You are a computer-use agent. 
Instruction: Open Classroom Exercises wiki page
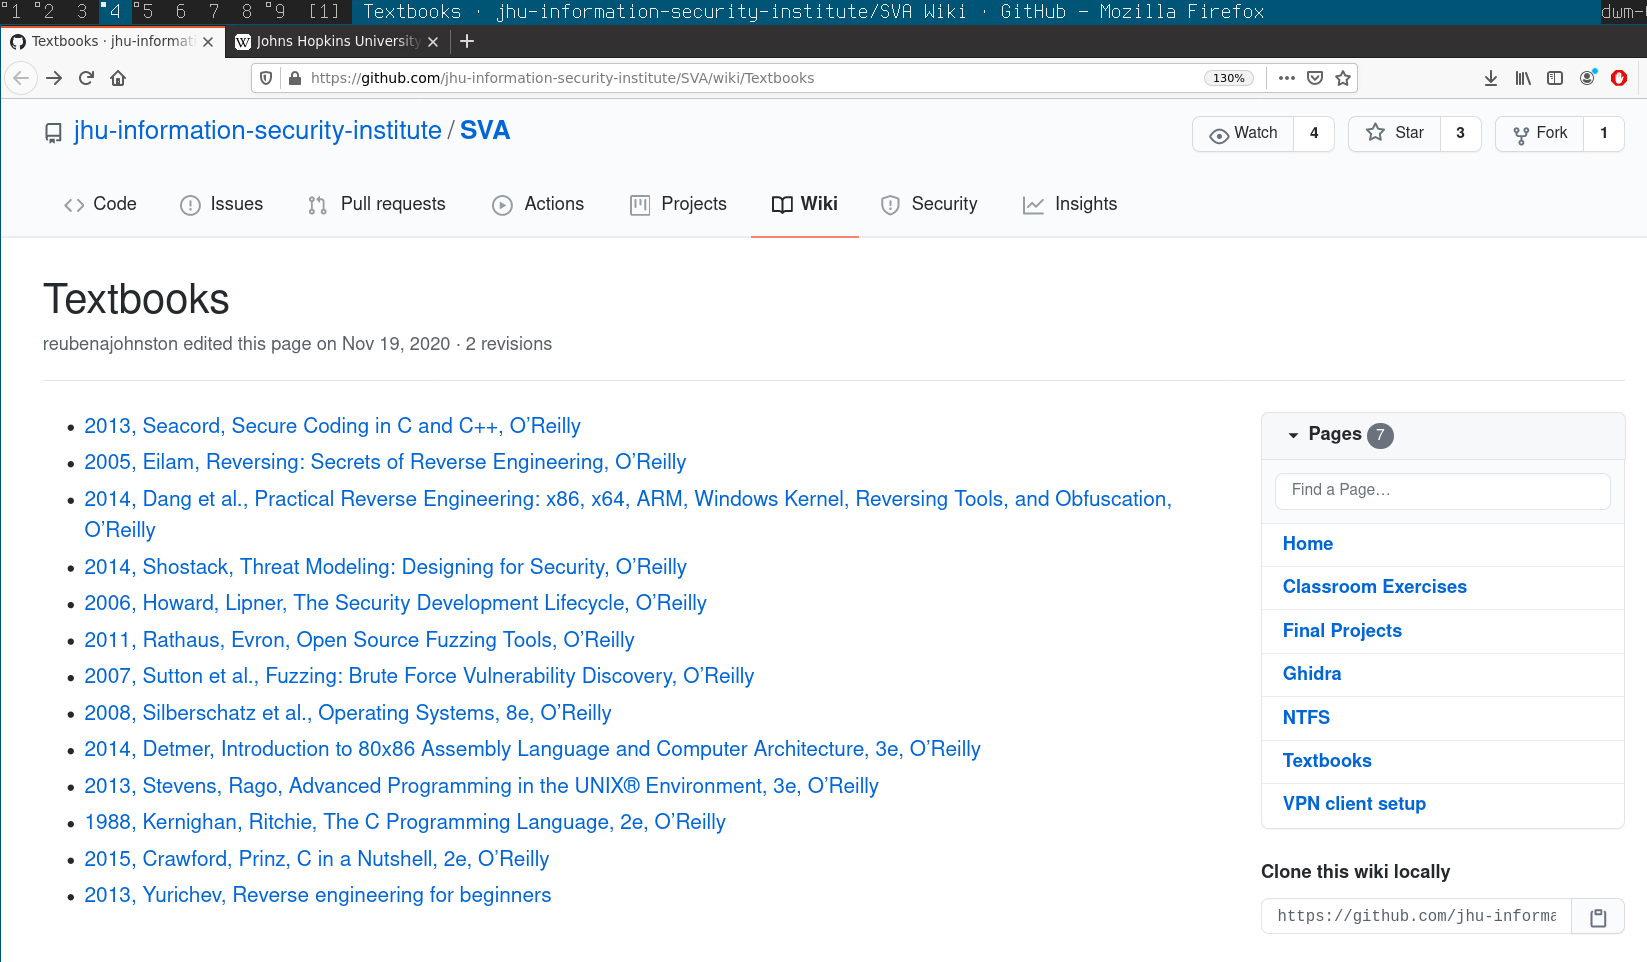click(x=1374, y=587)
